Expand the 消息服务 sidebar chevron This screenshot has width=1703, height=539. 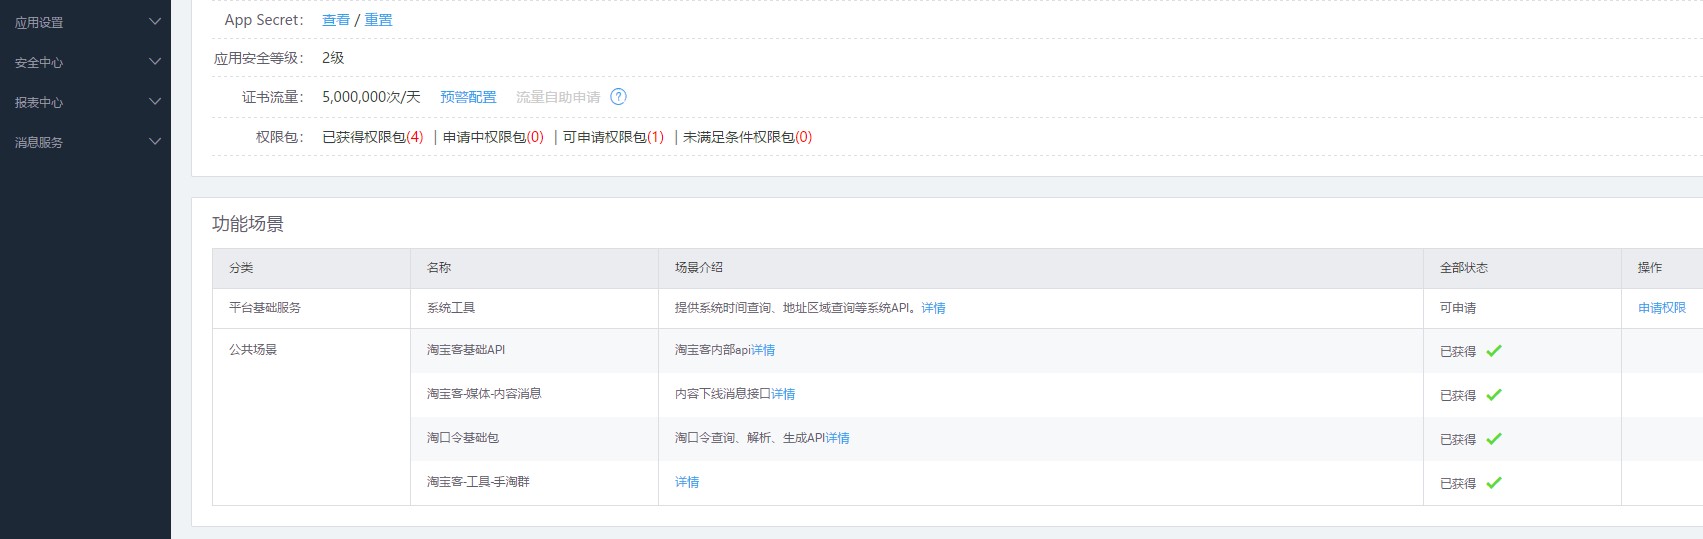[x=155, y=141]
